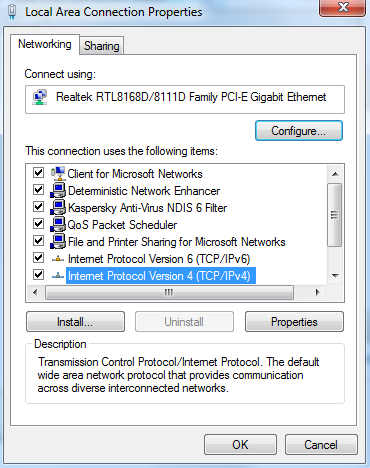Click the TCP/IPv4 protocol icon
Viewport: 370px width, 468px height.
58,276
